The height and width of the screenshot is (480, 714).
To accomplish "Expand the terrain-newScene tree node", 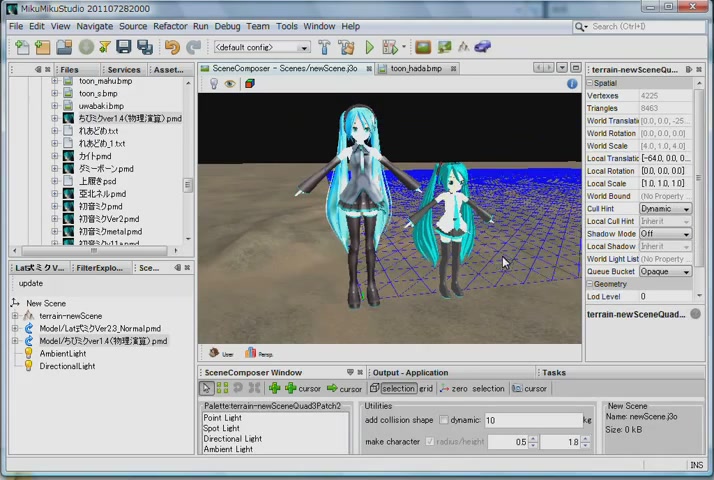I will click(15, 316).
